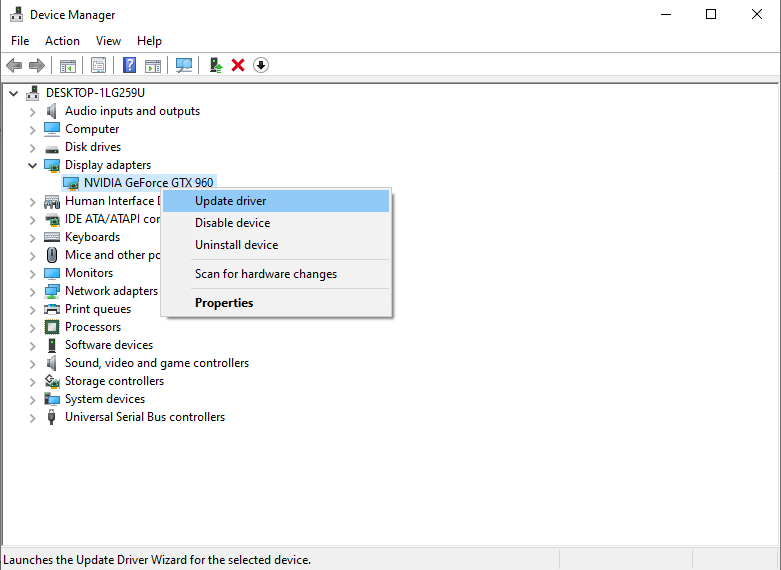This screenshot has width=781, height=570.
Task: Expand the System devices node
Action: click(32, 400)
